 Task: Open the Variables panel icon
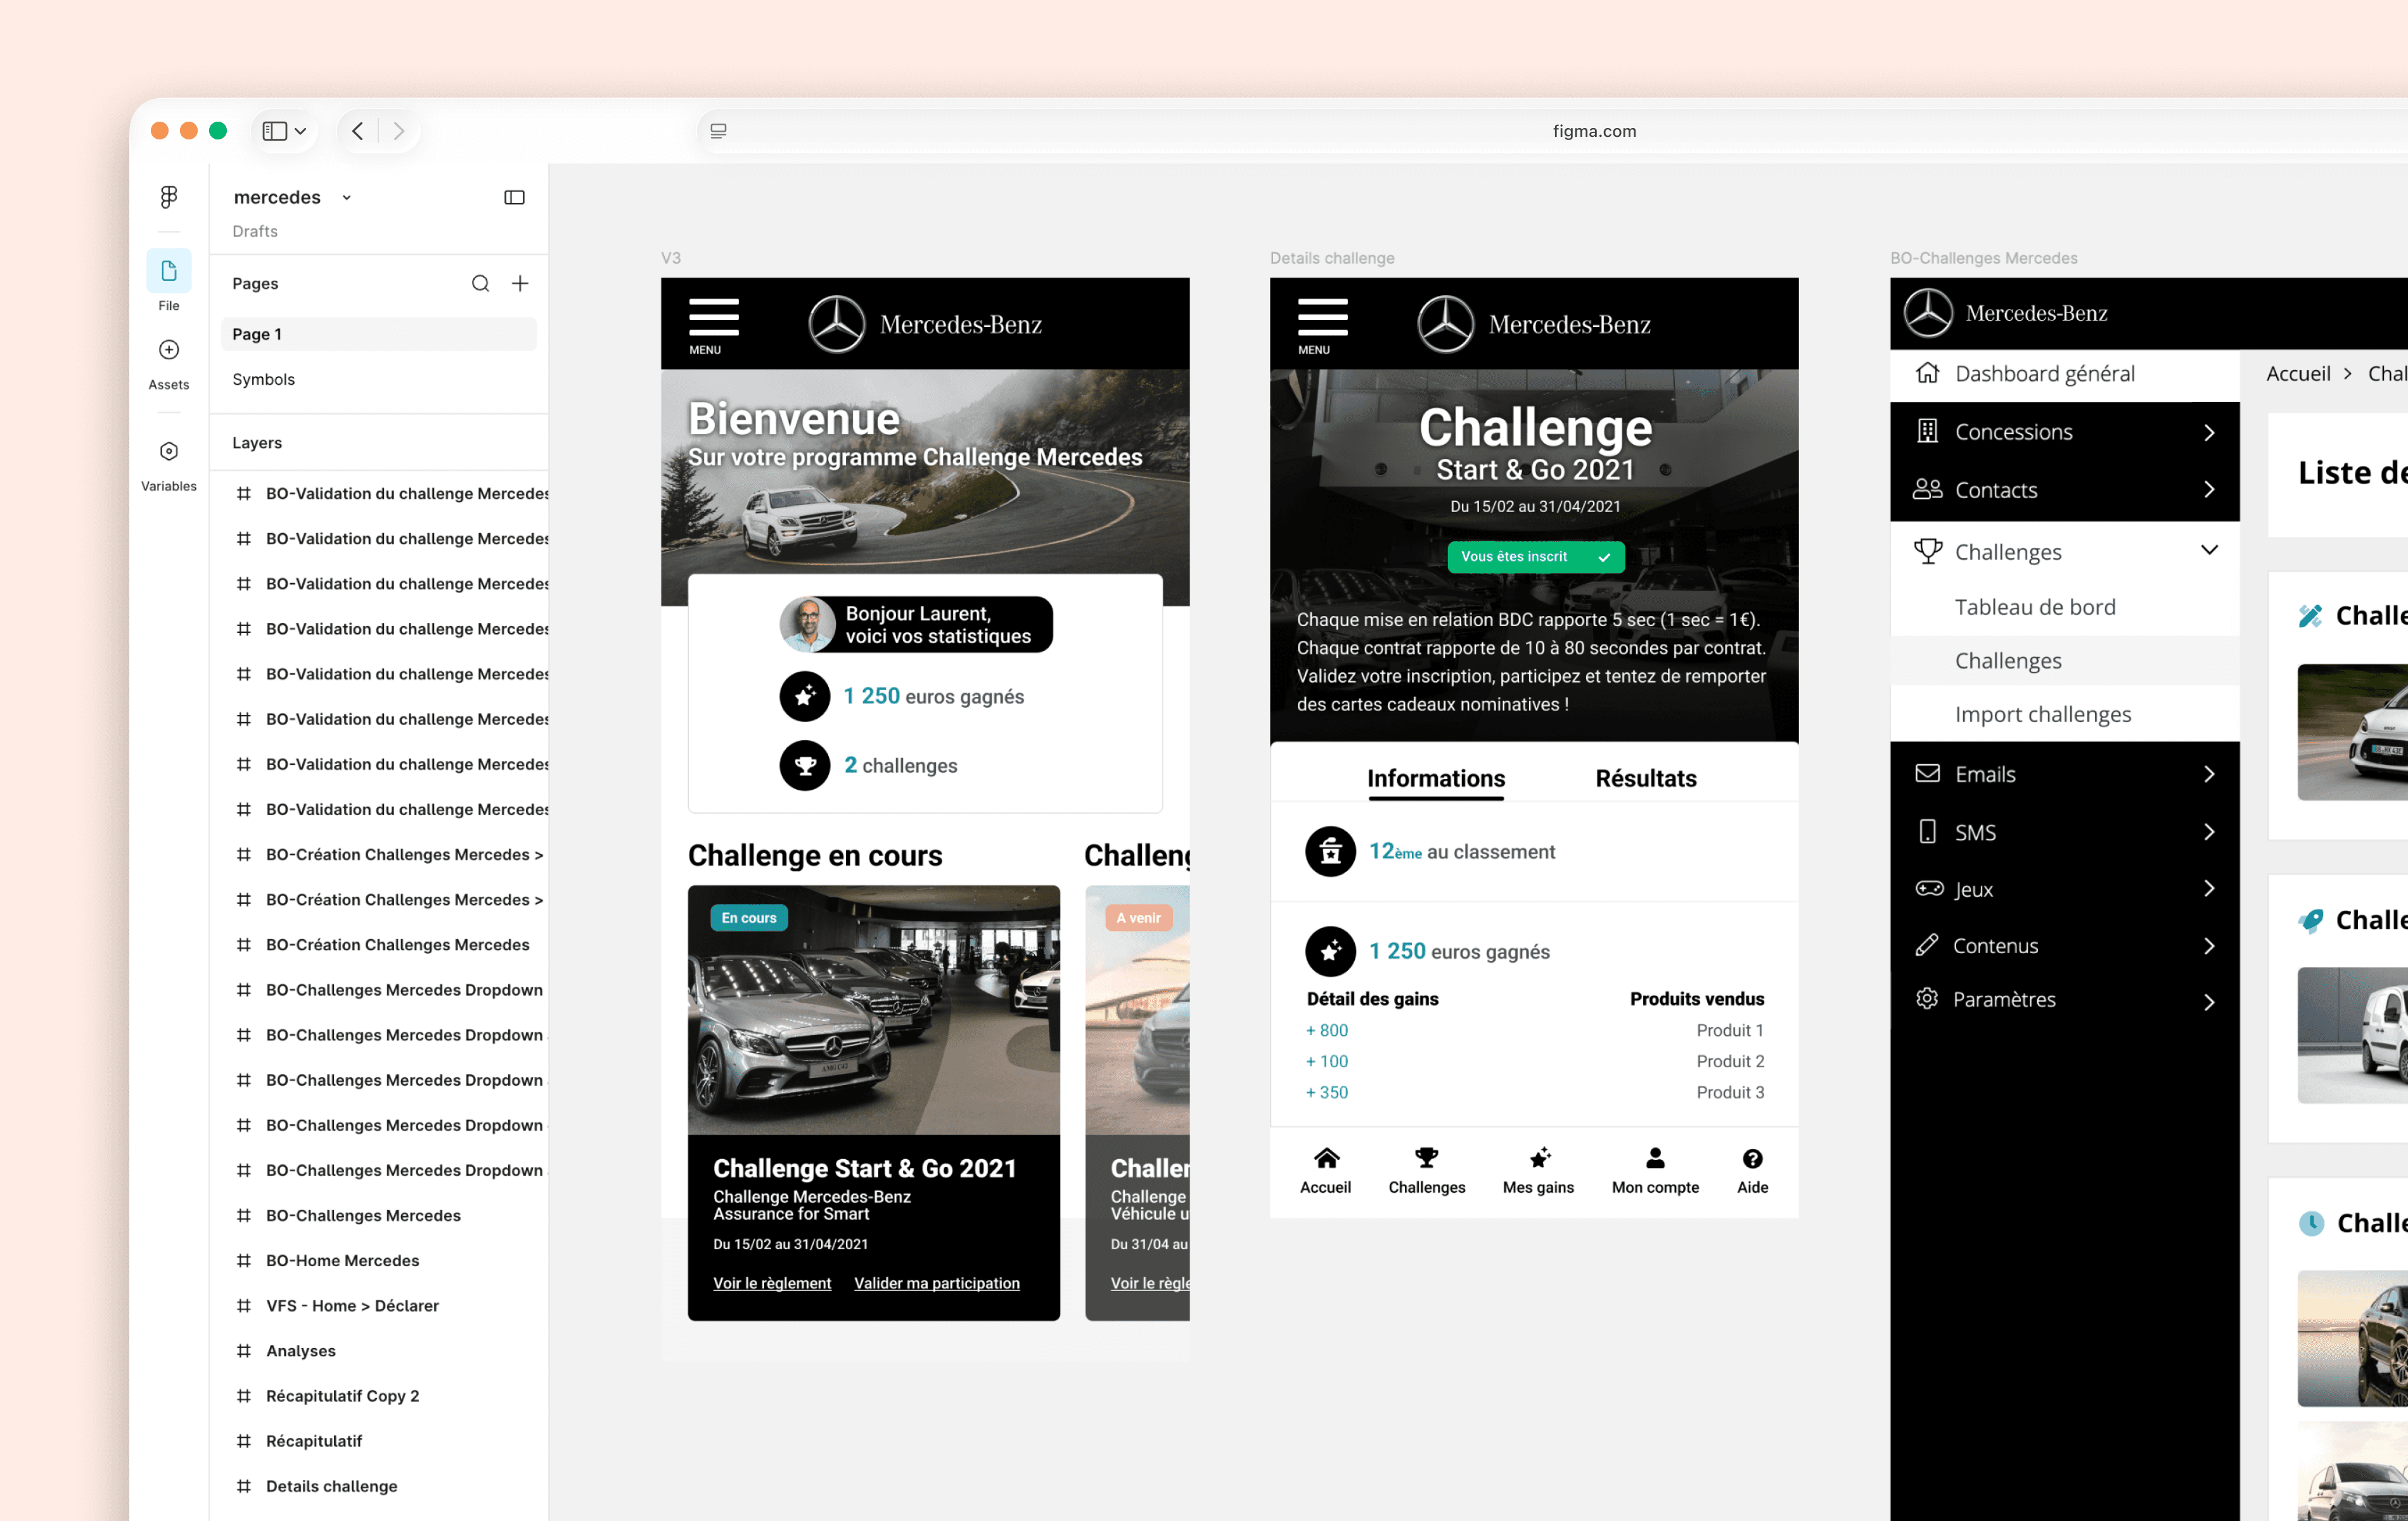169,452
